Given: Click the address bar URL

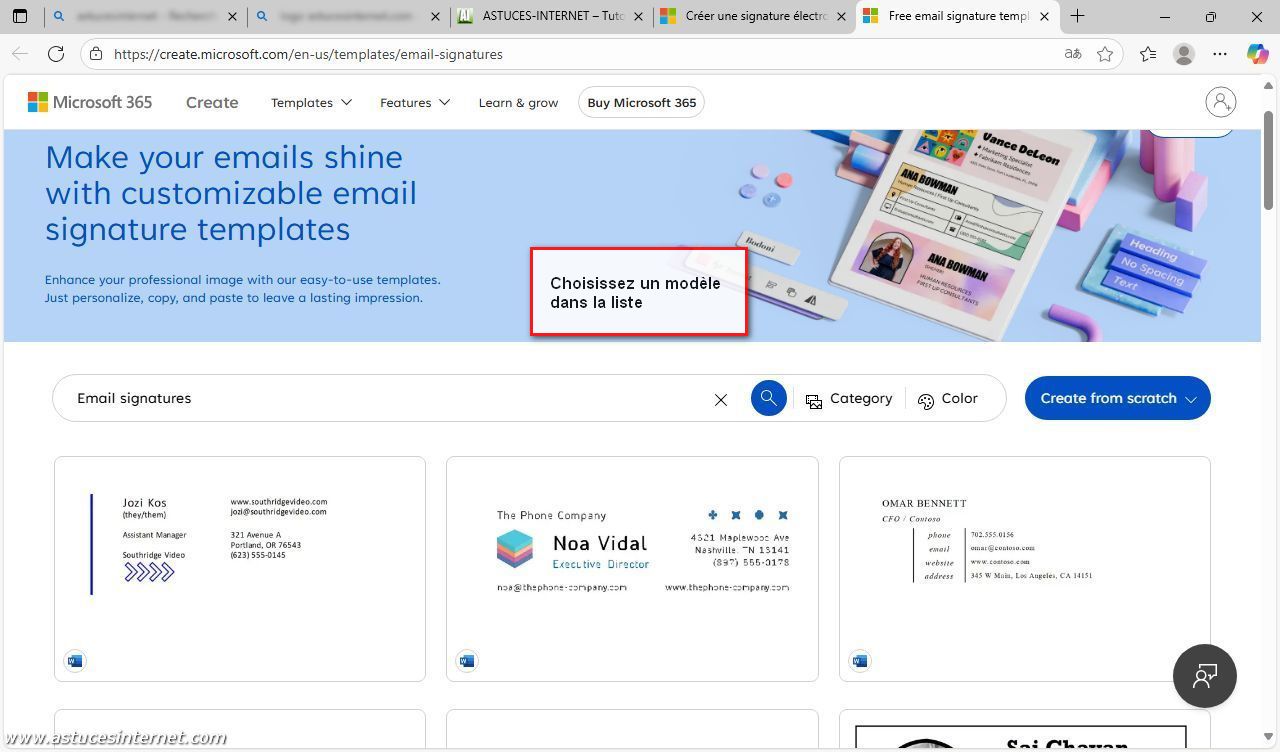Looking at the screenshot, I should (x=308, y=54).
